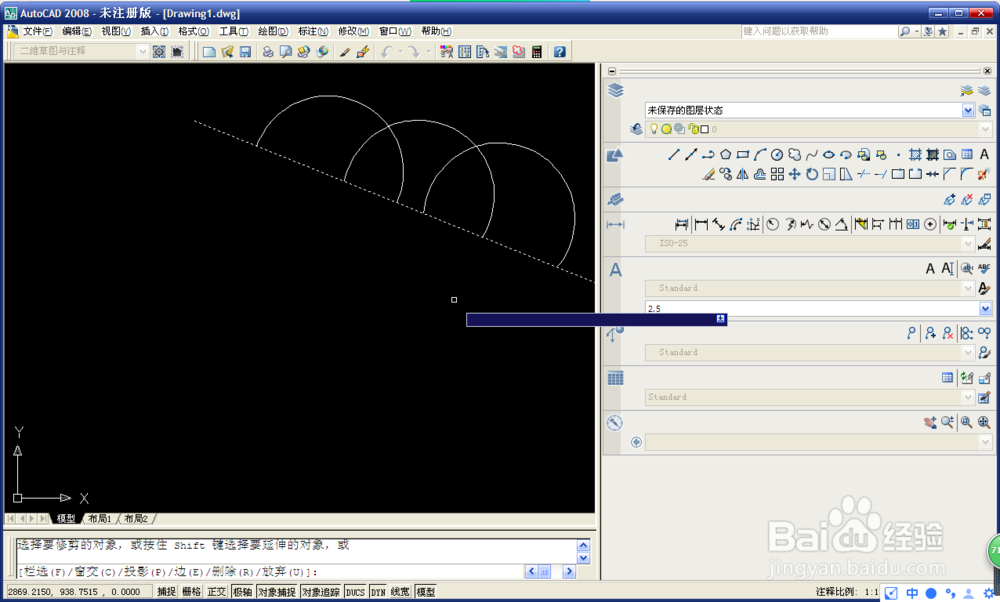The height and width of the screenshot is (602, 1000).
Task: Open the 绘图(D) menu
Action: 273,31
